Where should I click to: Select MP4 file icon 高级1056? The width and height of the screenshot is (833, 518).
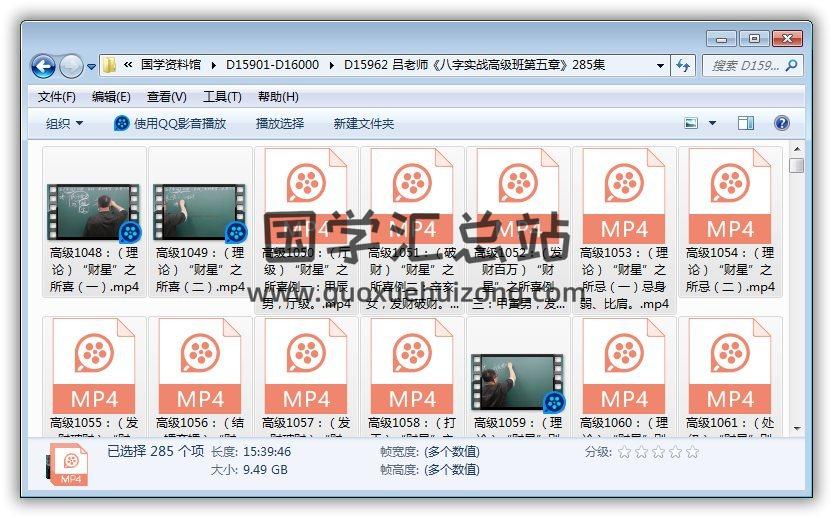tap(200, 366)
